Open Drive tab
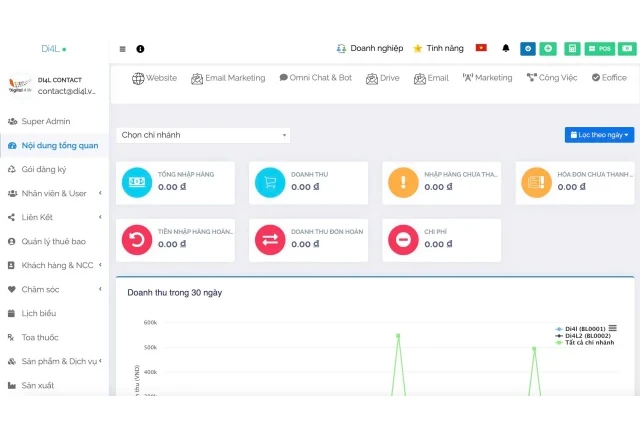The width and height of the screenshot is (640, 436). pyautogui.click(x=382, y=78)
